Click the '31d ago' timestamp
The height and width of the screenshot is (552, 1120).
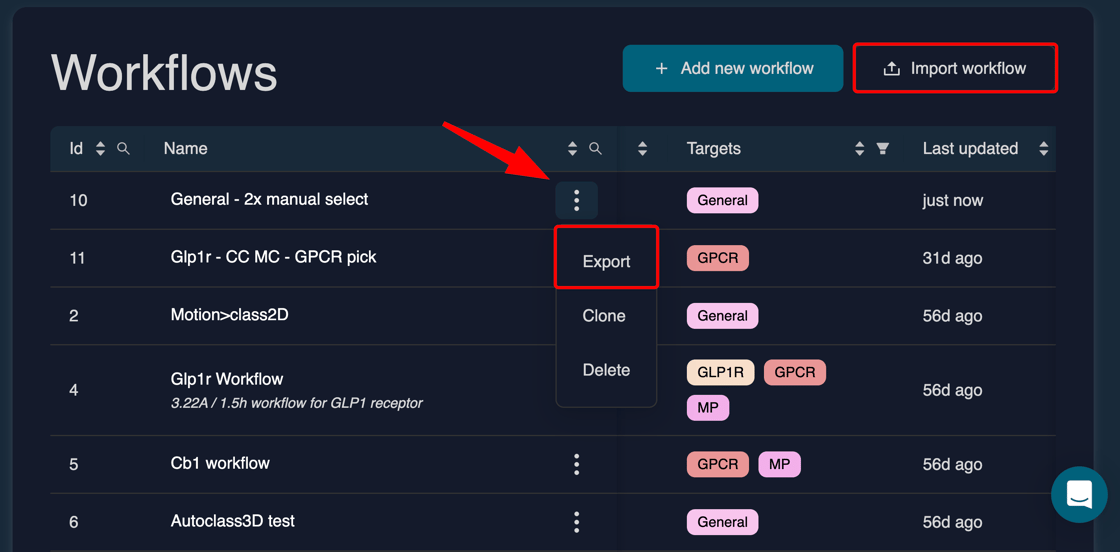[952, 259]
